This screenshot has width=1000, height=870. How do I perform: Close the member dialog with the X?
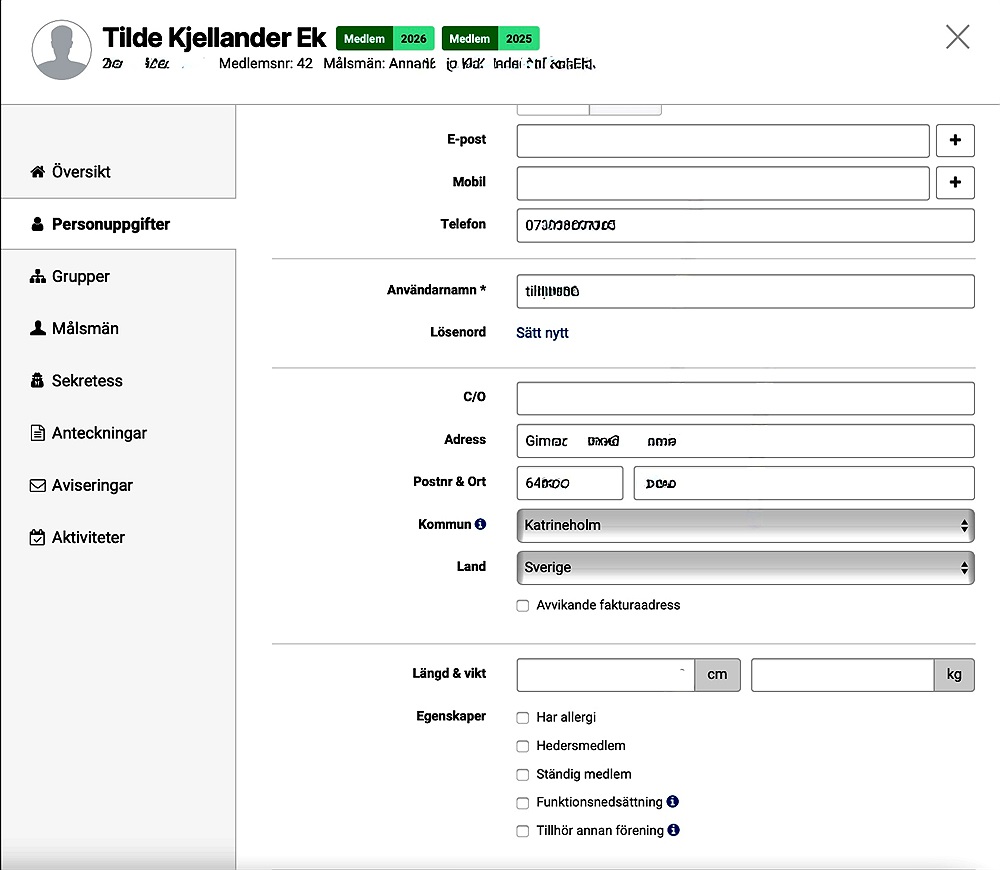(x=957, y=37)
